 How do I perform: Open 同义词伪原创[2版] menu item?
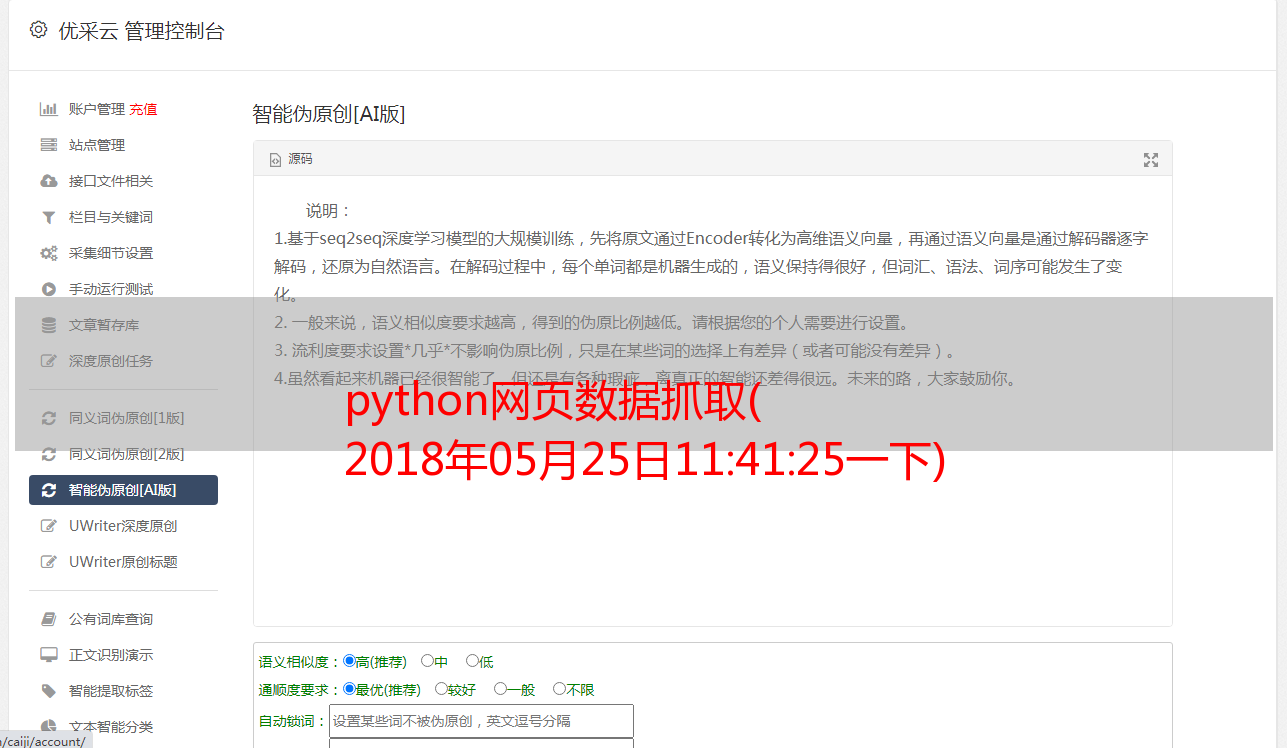point(127,454)
